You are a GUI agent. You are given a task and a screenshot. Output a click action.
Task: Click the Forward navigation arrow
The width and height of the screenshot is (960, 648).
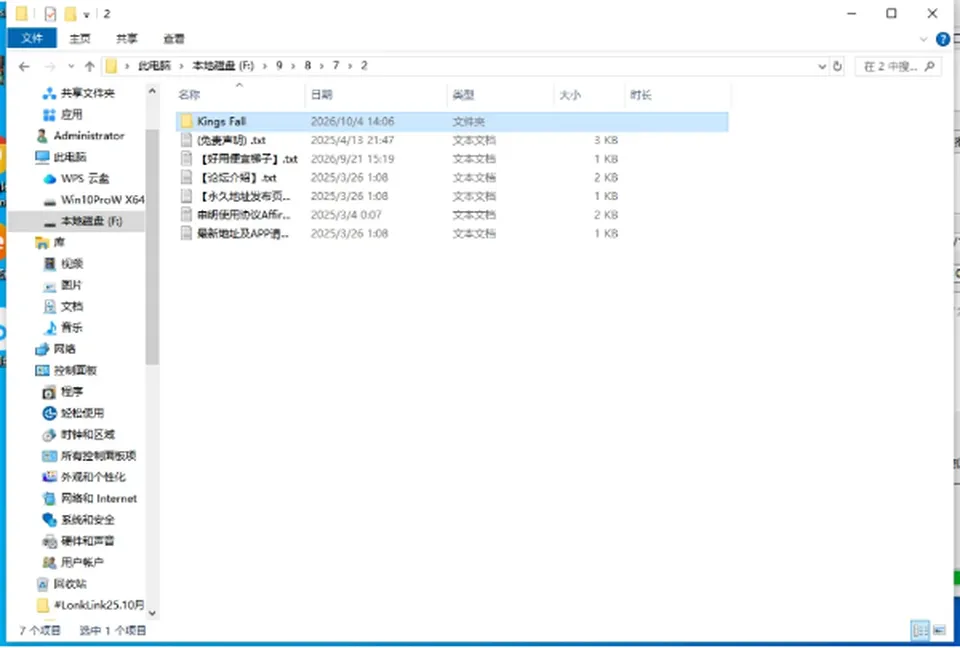click(50, 66)
